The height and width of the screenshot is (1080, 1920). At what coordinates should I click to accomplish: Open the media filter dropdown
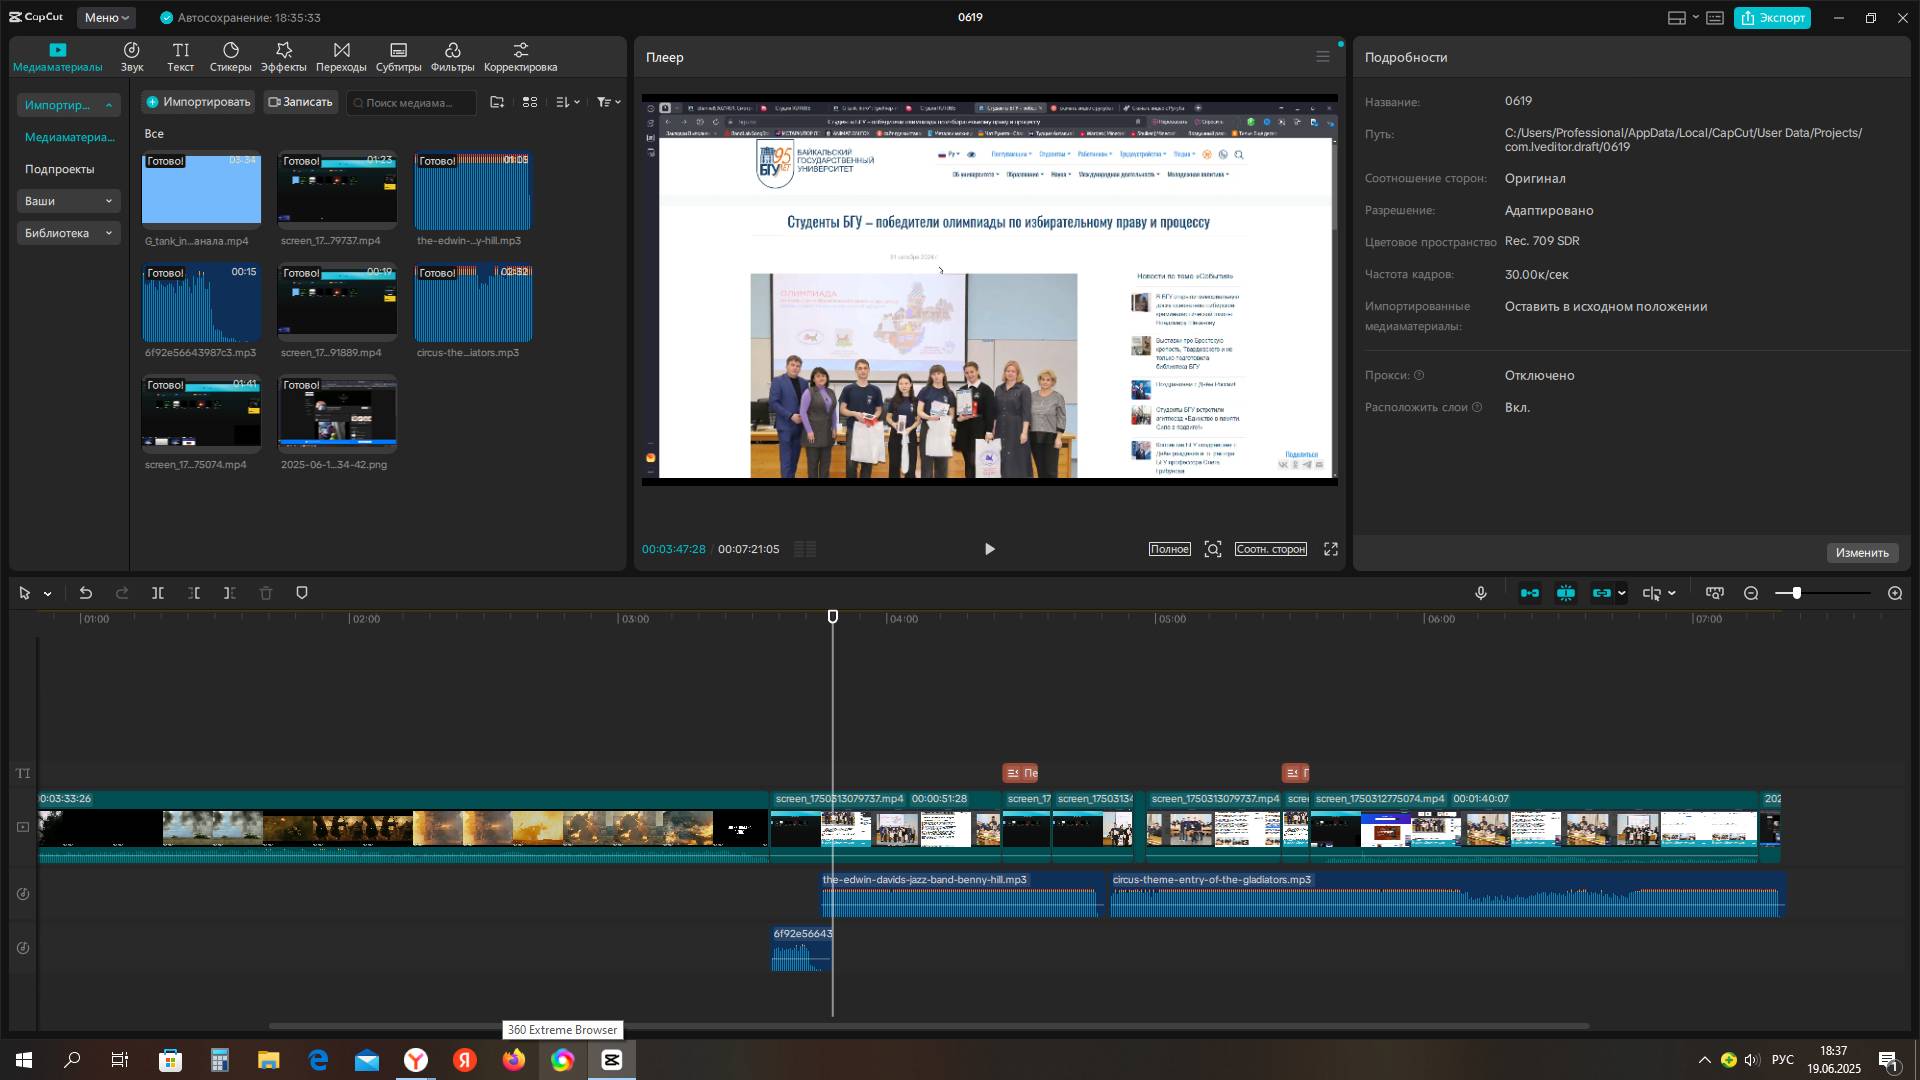pos(608,102)
